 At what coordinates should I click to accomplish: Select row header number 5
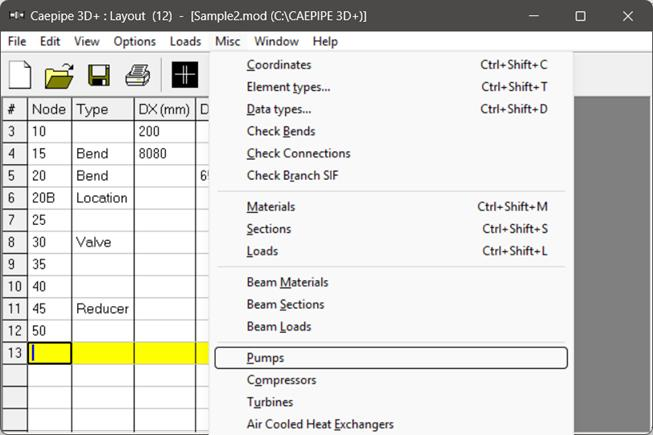pyautogui.click(x=15, y=176)
